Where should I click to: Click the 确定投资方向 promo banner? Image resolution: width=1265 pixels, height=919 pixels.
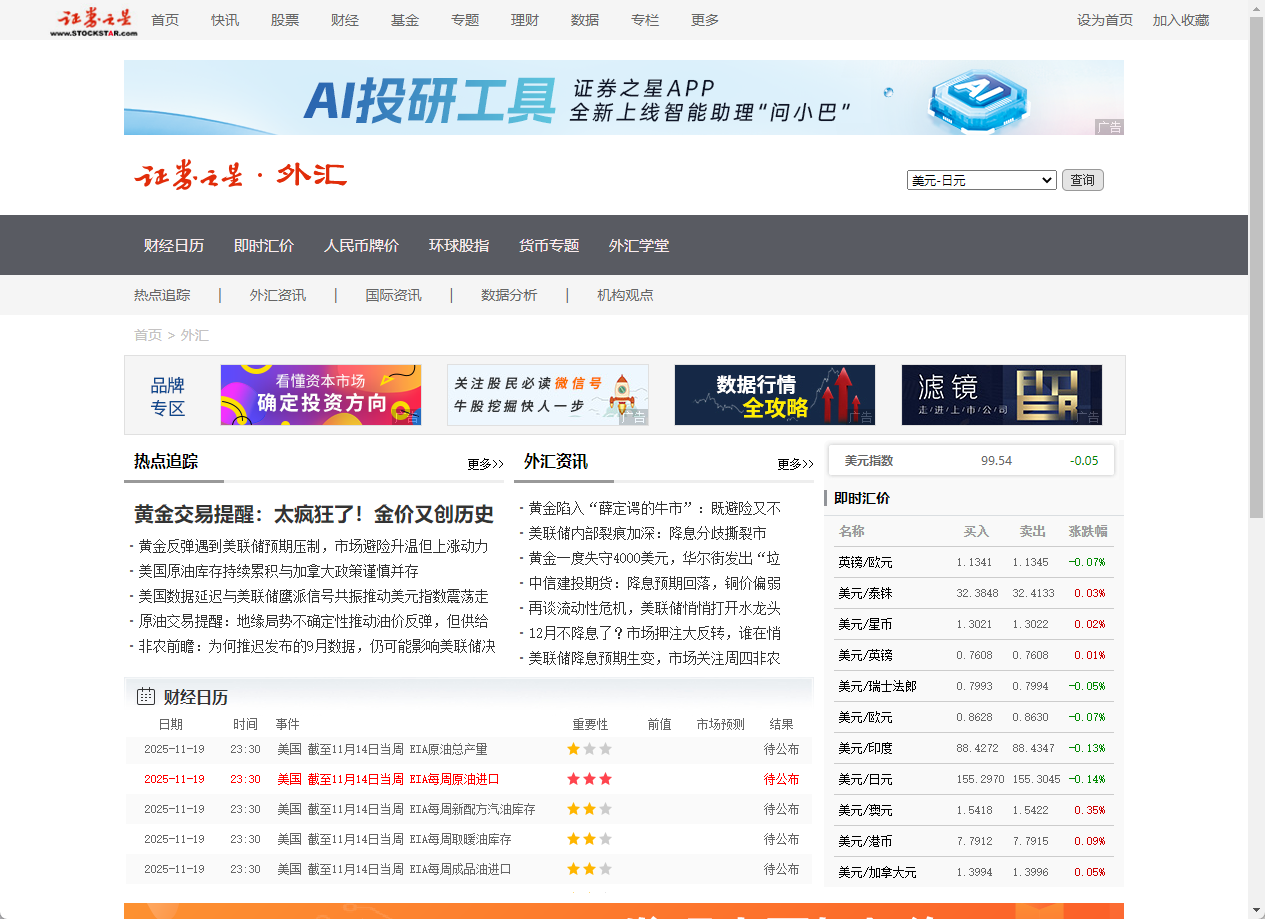(320, 394)
